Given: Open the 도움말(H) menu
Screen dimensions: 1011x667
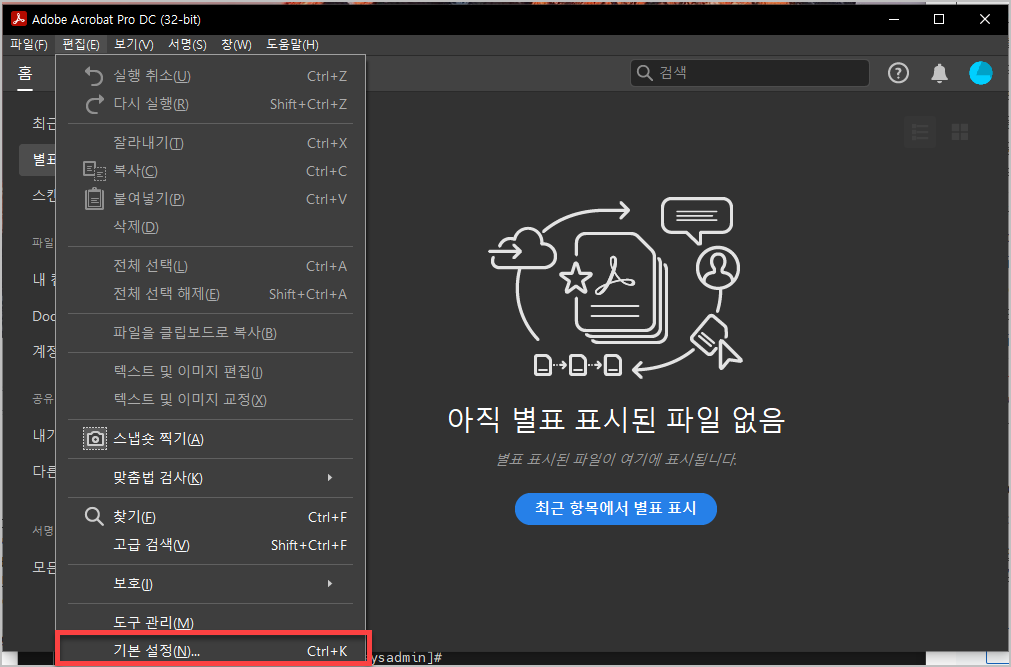Looking at the screenshot, I should pyautogui.click(x=292, y=45).
